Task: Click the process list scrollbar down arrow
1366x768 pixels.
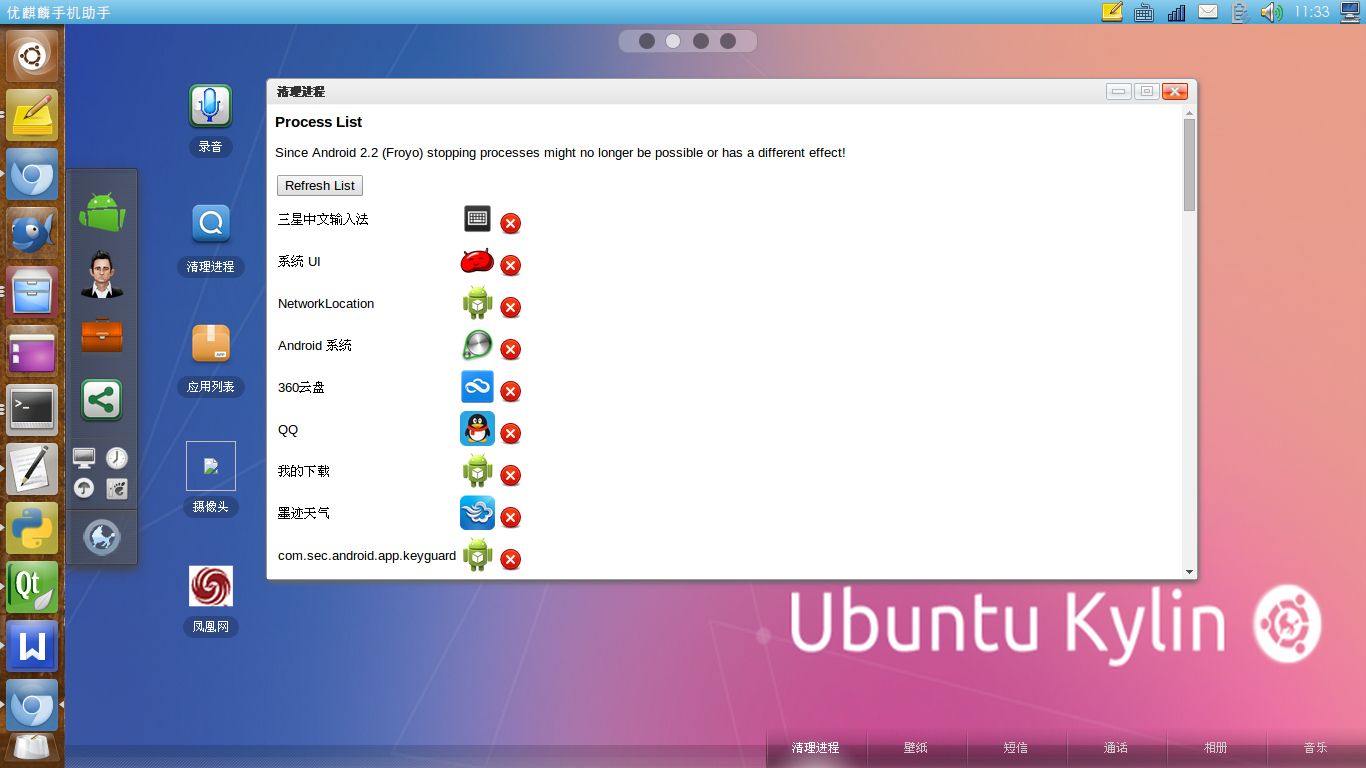Action: [x=1189, y=572]
